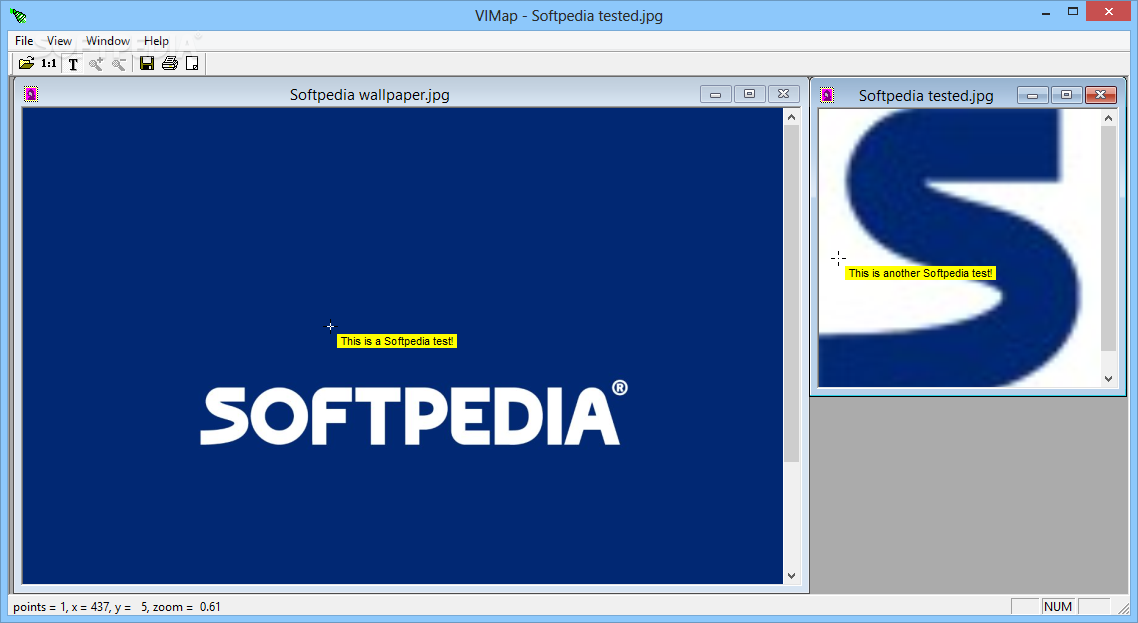The width and height of the screenshot is (1138, 623).
Task: Save with the floppy disk icon
Action: coord(147,63)
